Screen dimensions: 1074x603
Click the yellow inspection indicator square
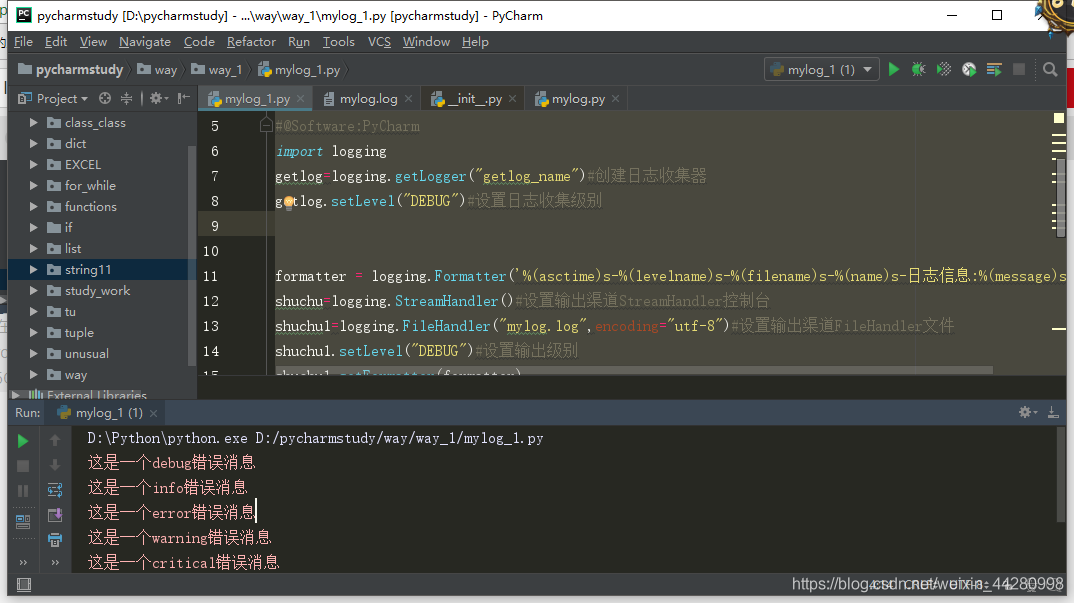pyautogui.click(x=1058, y=118)
